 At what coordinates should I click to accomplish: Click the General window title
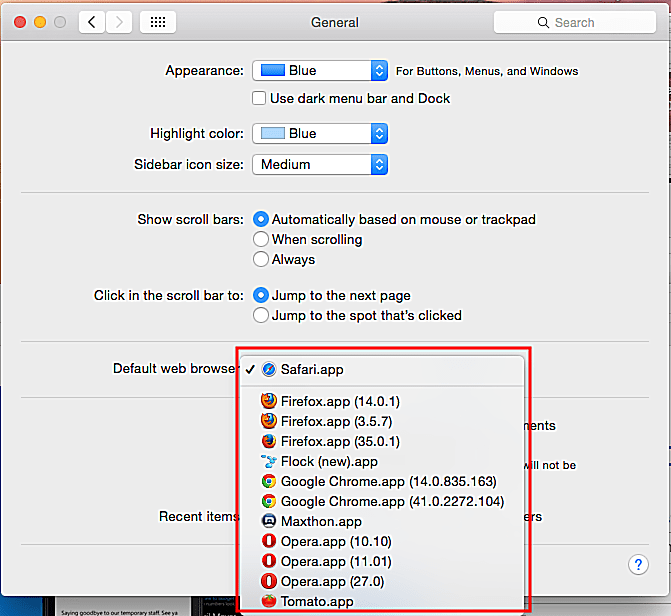(x=335, y=22)
